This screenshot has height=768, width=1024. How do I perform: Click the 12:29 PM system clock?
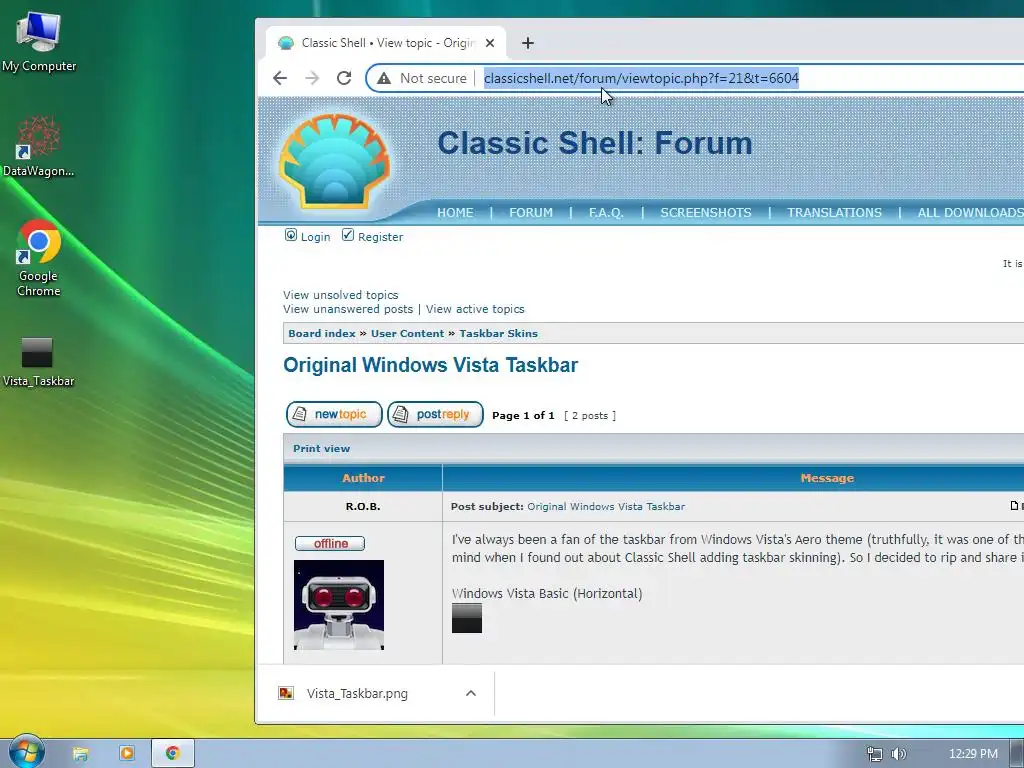click(973, 754)
